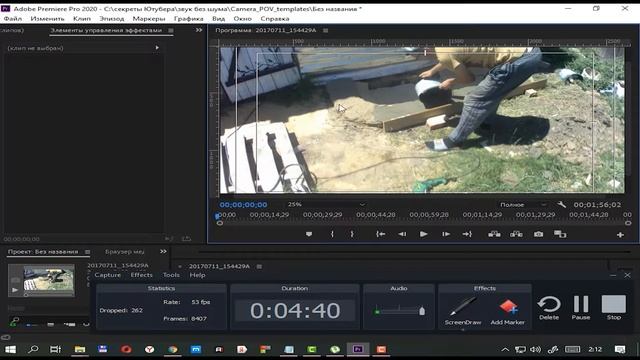Open the Файл menu
Viewport: 640px width, 360px height.
tap(13, 19)
